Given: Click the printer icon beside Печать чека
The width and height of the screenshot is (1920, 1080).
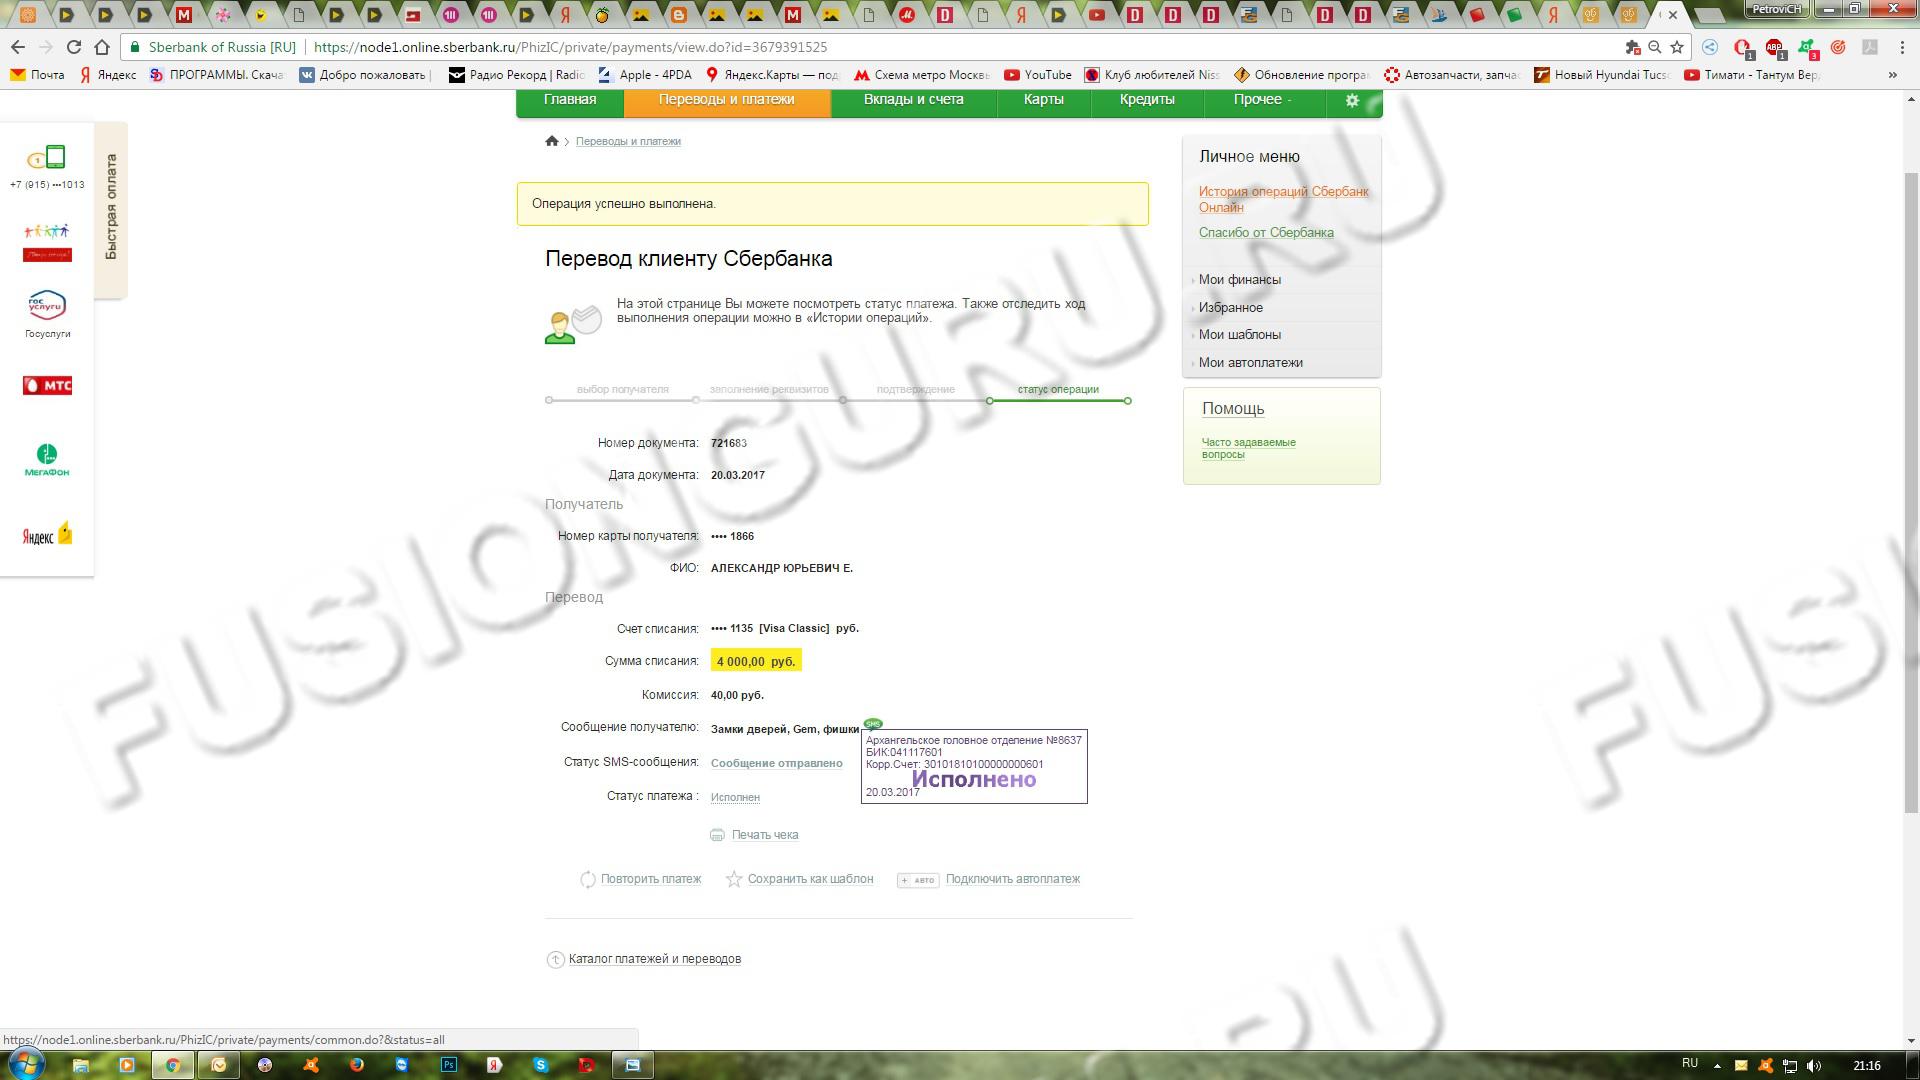Looking at the screenshot, I should point(717,835).
